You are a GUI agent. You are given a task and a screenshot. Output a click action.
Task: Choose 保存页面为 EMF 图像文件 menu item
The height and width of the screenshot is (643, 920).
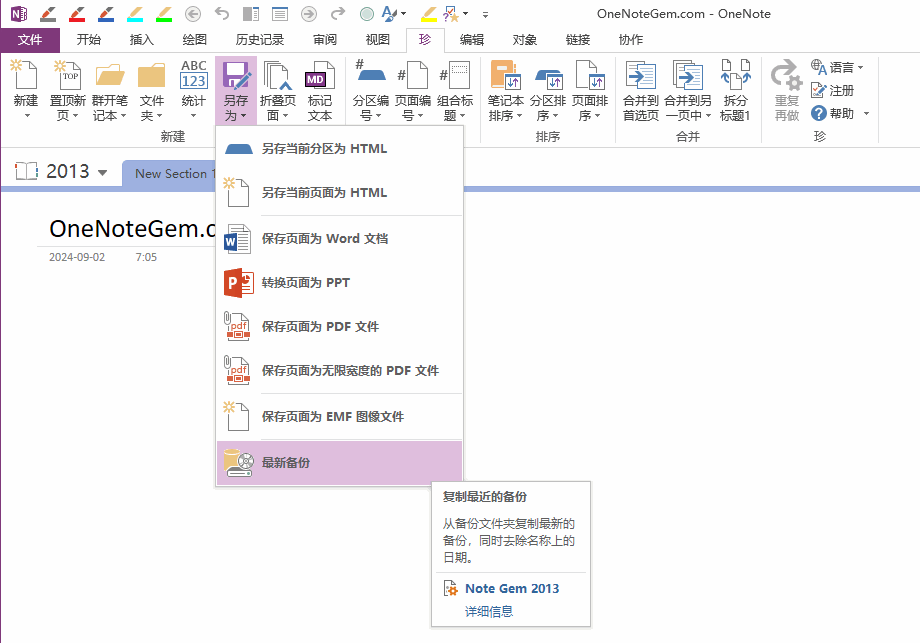pos(340,417)
